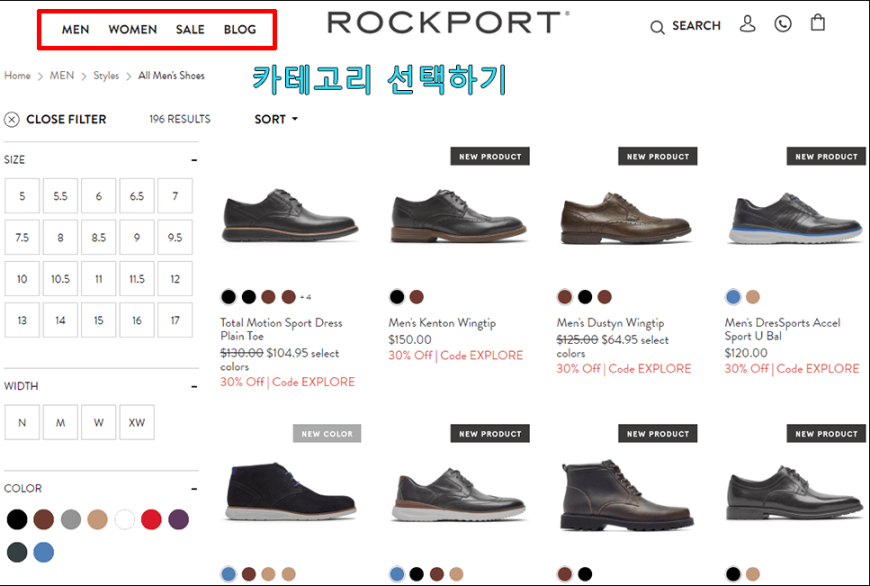Click the $120.00 price of DresSports Accel

[746, 353]
